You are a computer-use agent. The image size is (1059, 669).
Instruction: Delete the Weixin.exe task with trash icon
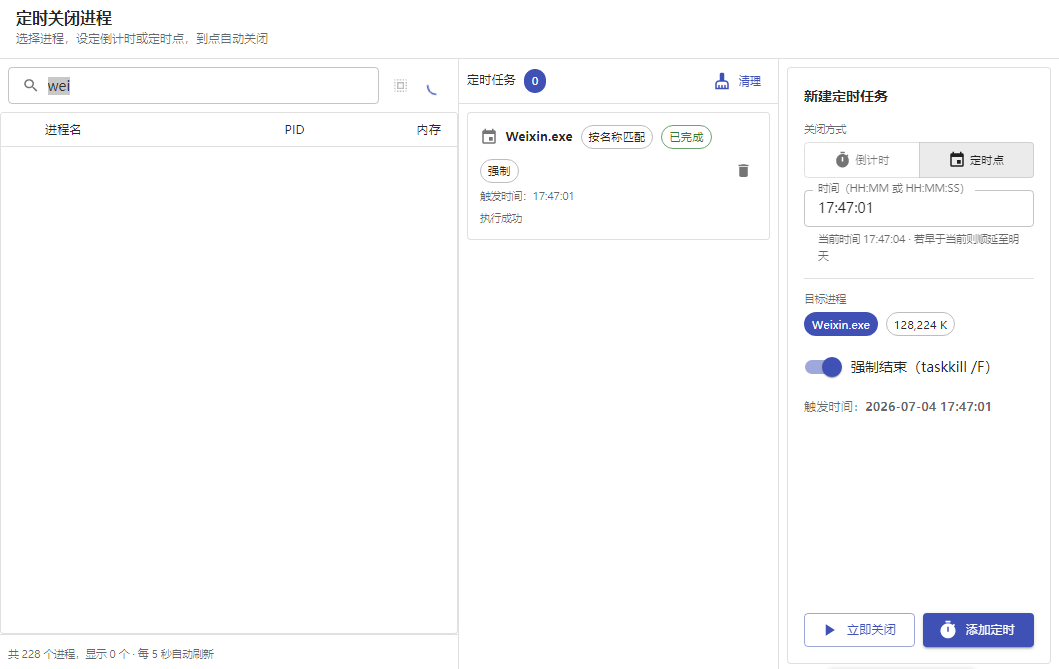pyautogui.click(x=743, y=170)
